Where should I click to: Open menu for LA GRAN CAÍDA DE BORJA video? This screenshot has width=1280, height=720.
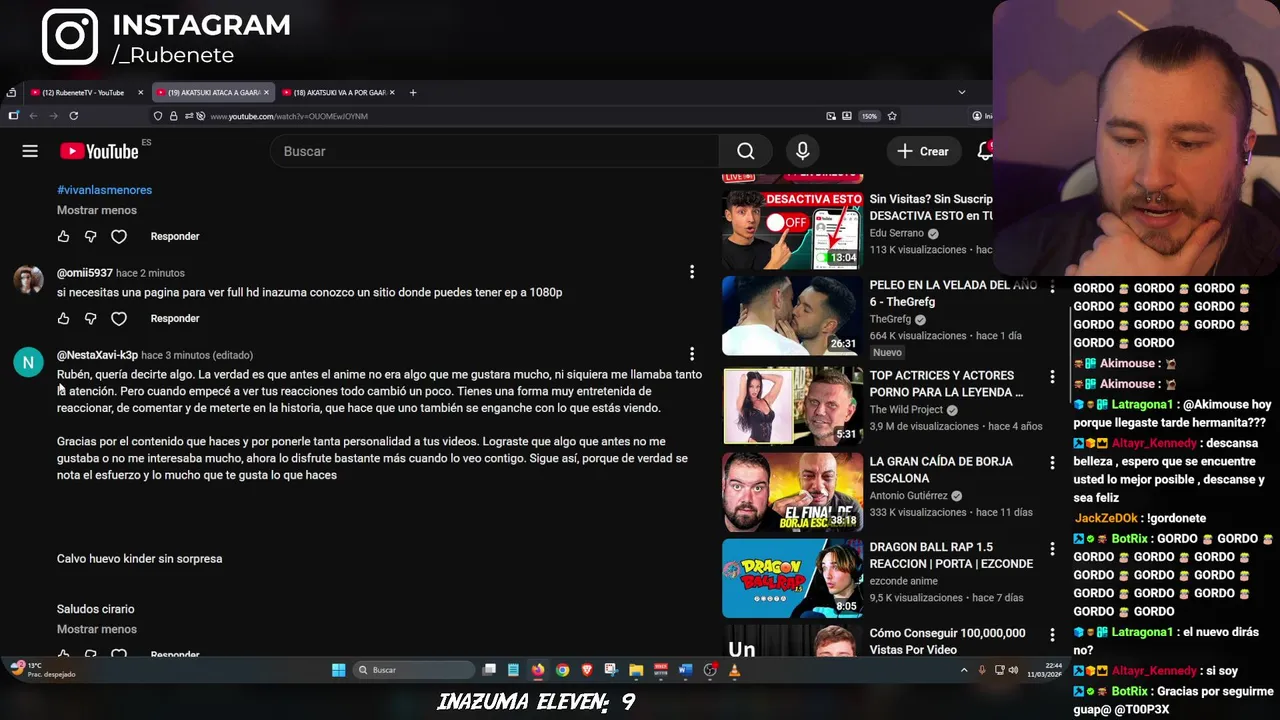tap(1052, 463)
